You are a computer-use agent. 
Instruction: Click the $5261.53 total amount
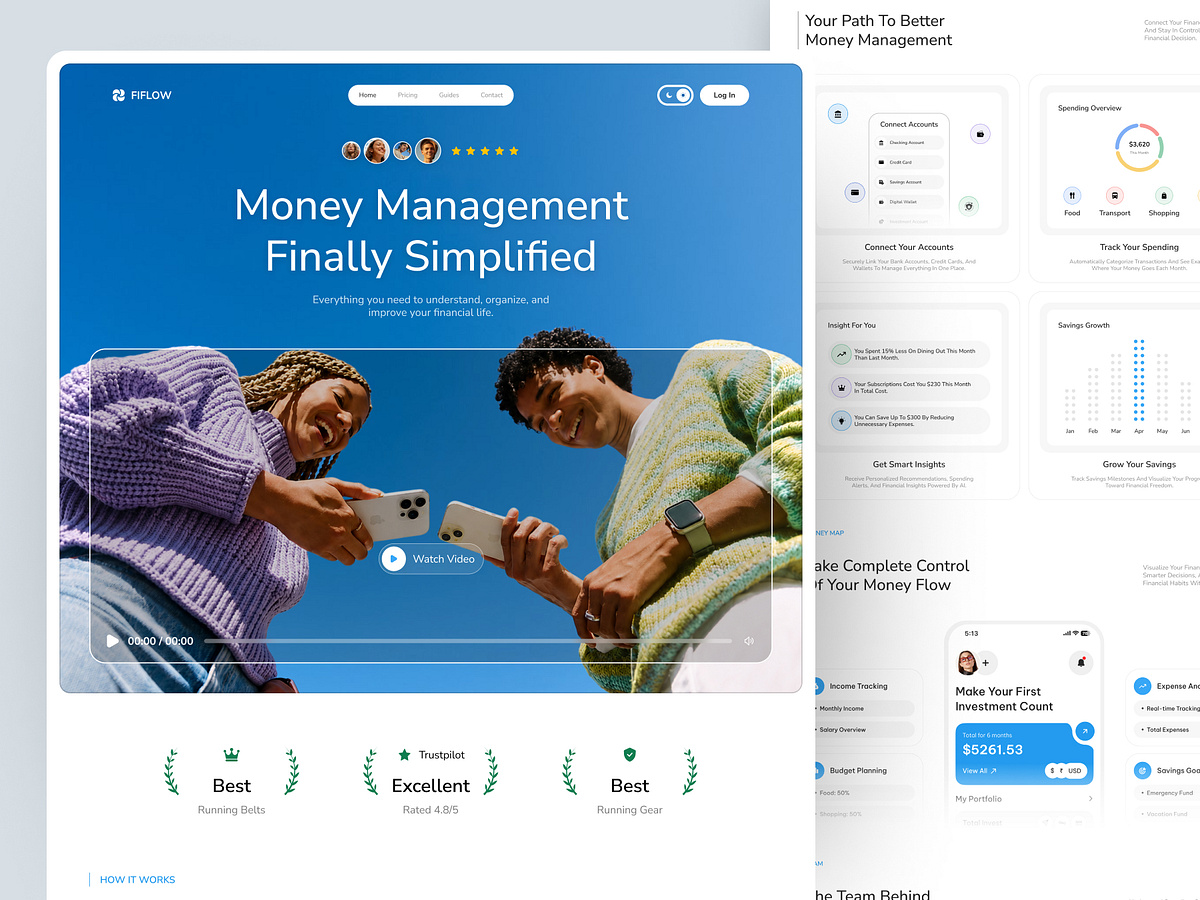click(992, 749)
